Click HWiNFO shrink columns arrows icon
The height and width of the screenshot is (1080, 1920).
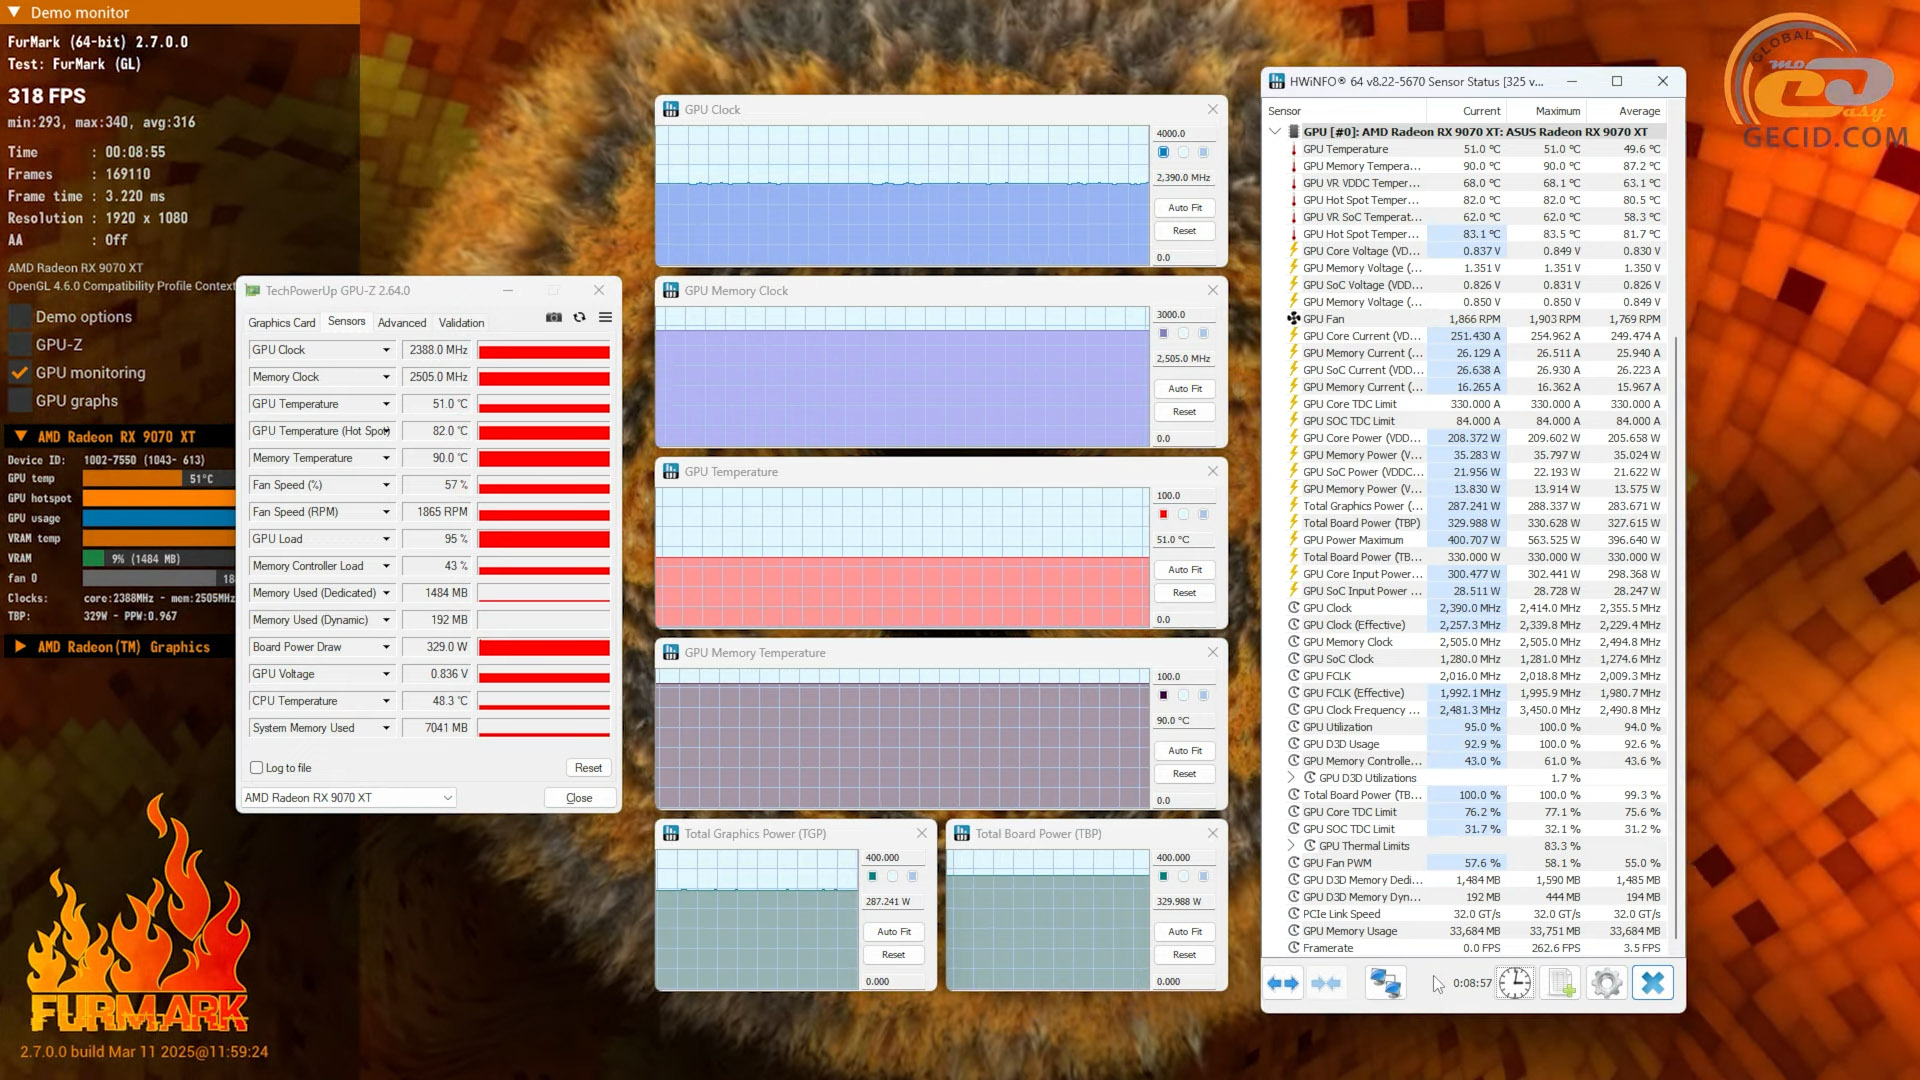click(x=1326, y=983)
